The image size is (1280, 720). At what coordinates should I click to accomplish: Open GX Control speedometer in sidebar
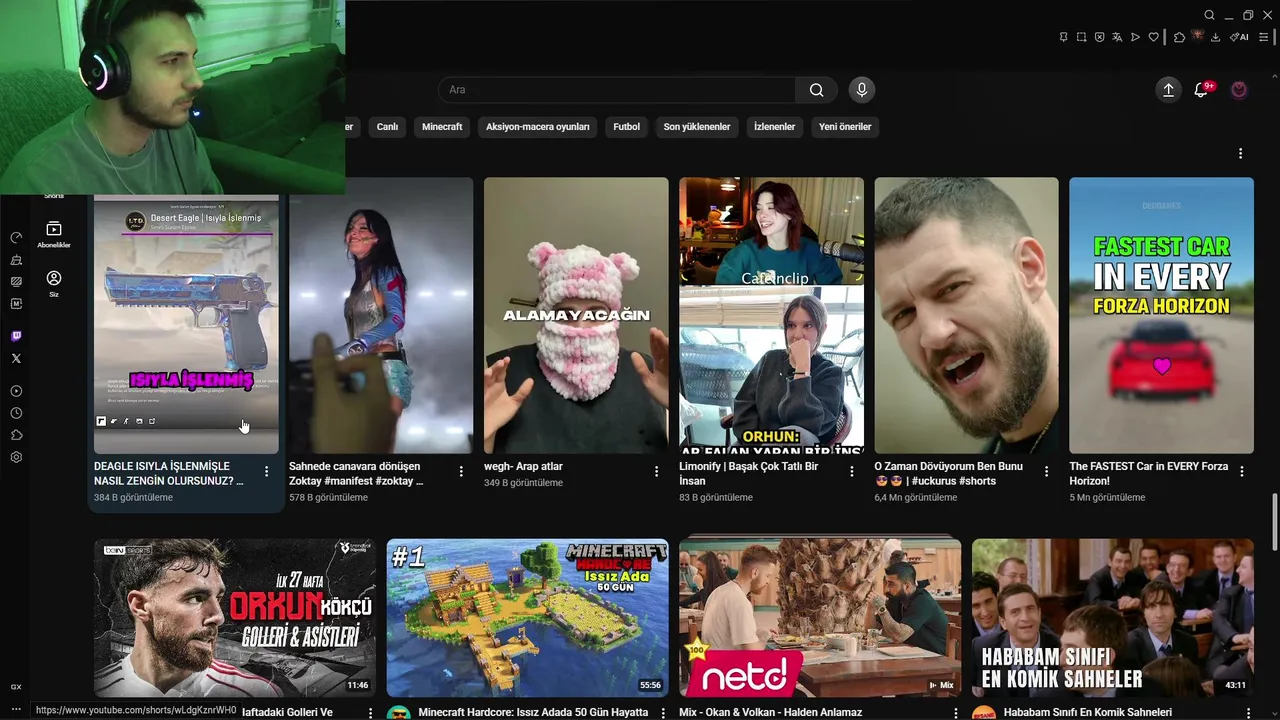tap(16, 238)
